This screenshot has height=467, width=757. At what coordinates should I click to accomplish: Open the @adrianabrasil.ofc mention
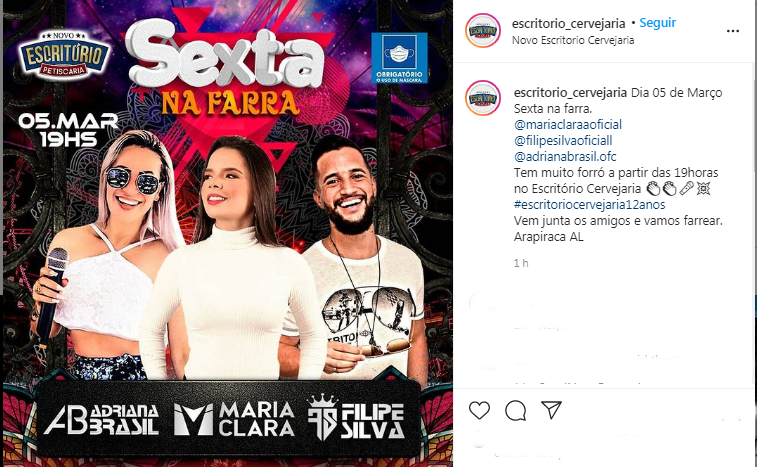[565, 156]
